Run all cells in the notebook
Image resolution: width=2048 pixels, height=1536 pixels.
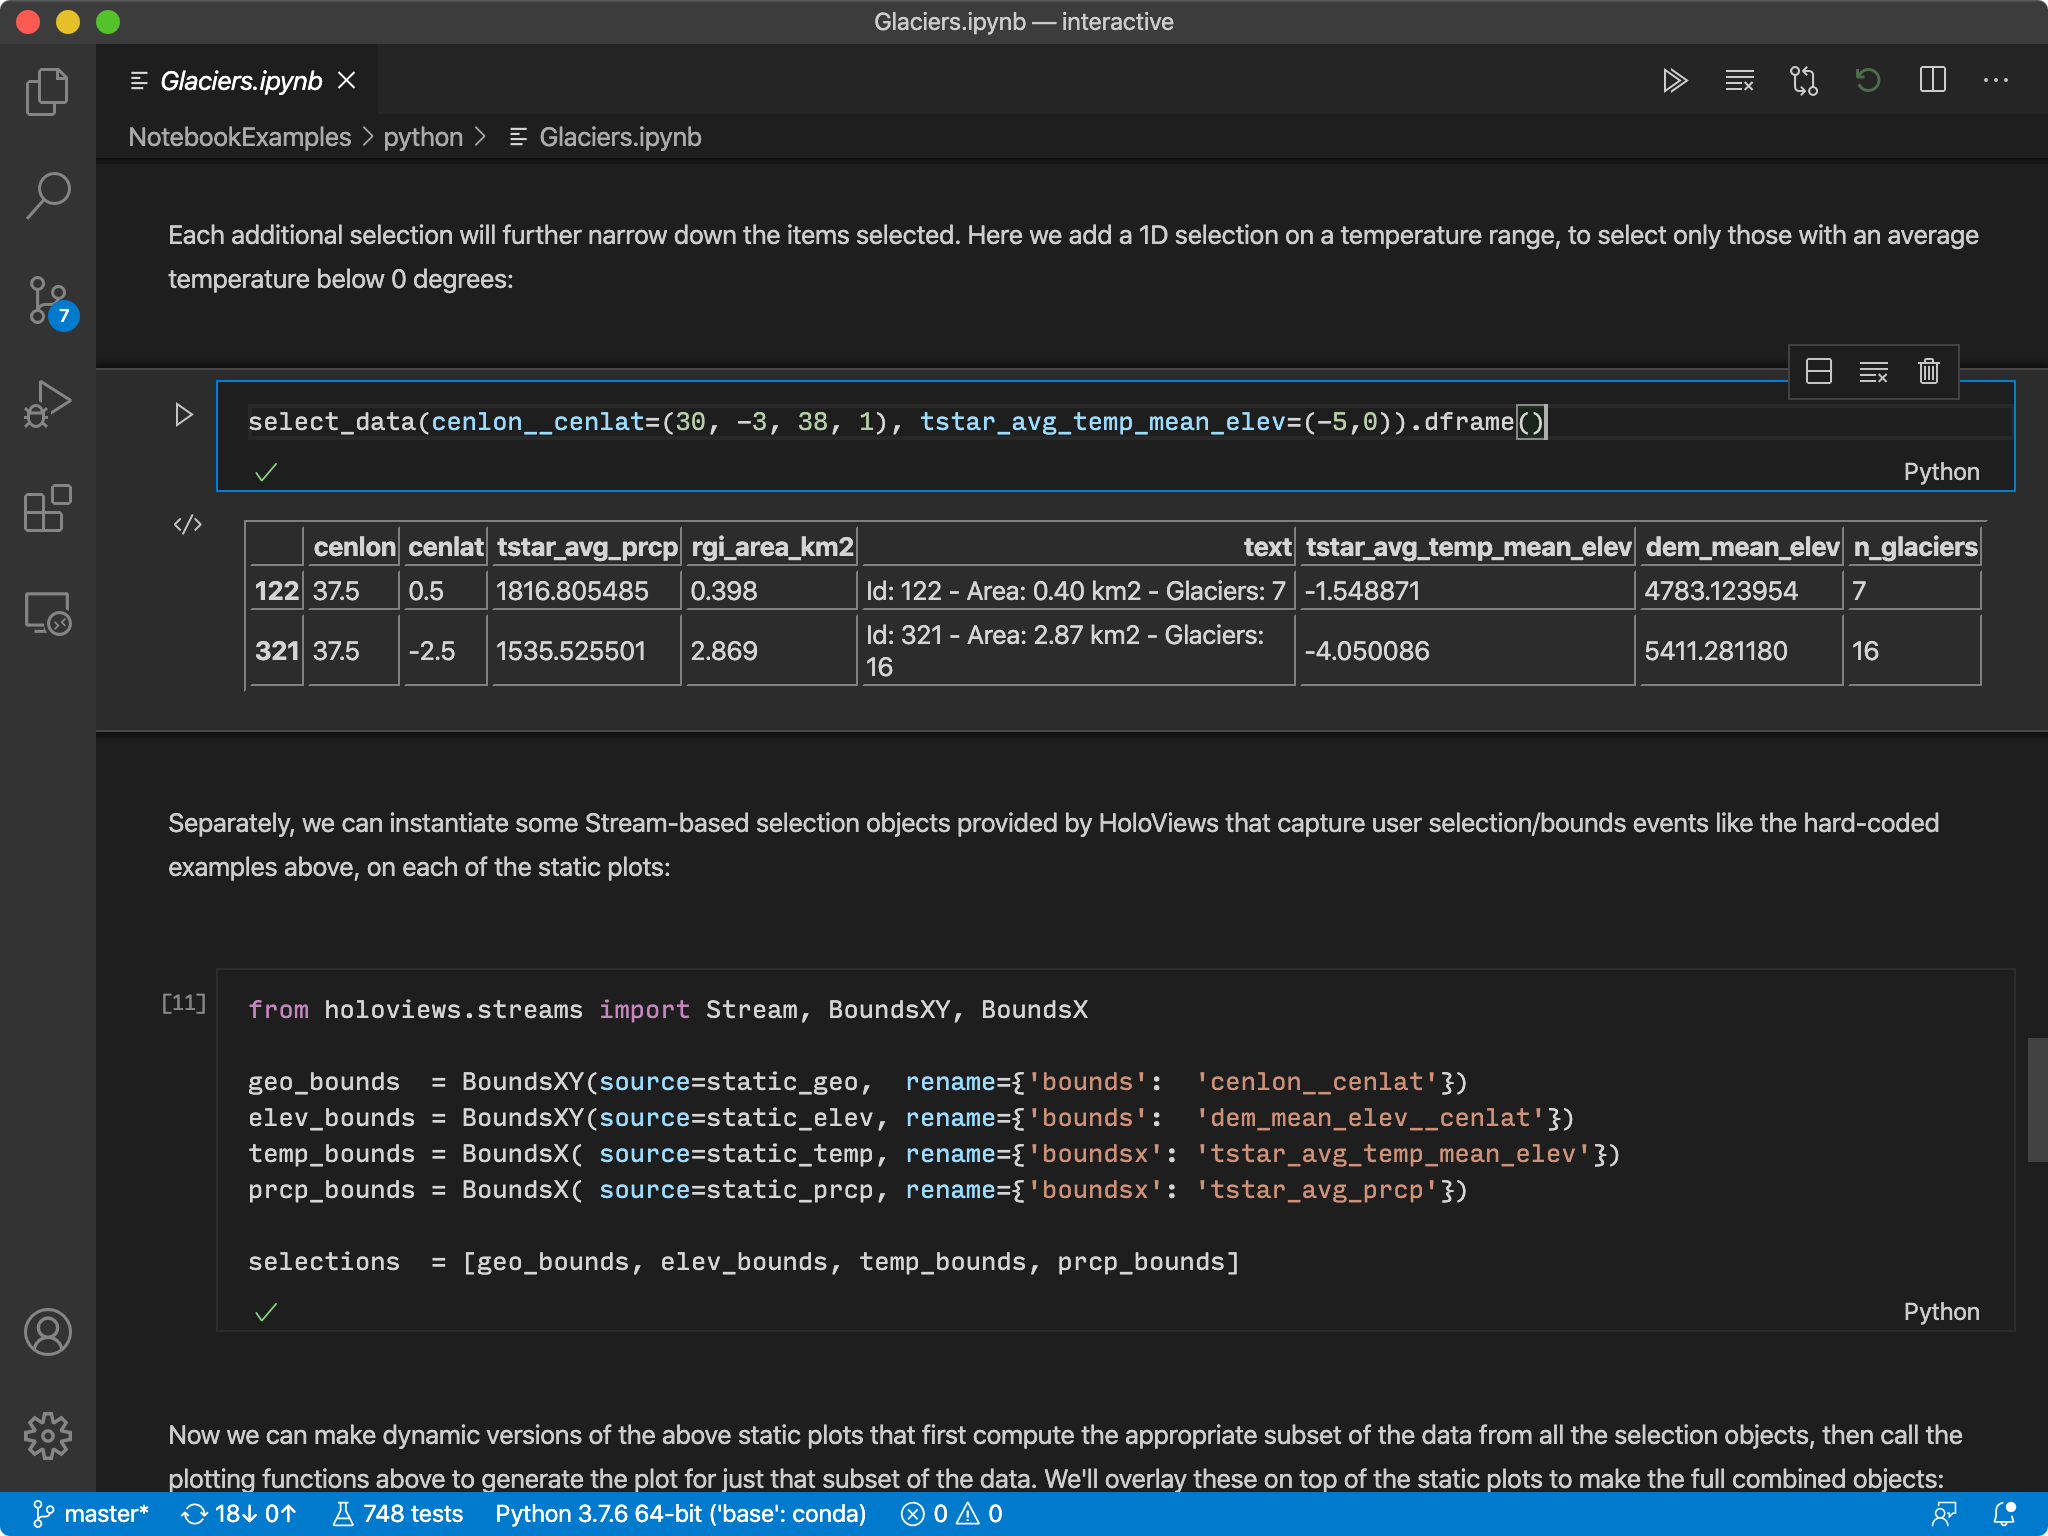[1675, 81]
